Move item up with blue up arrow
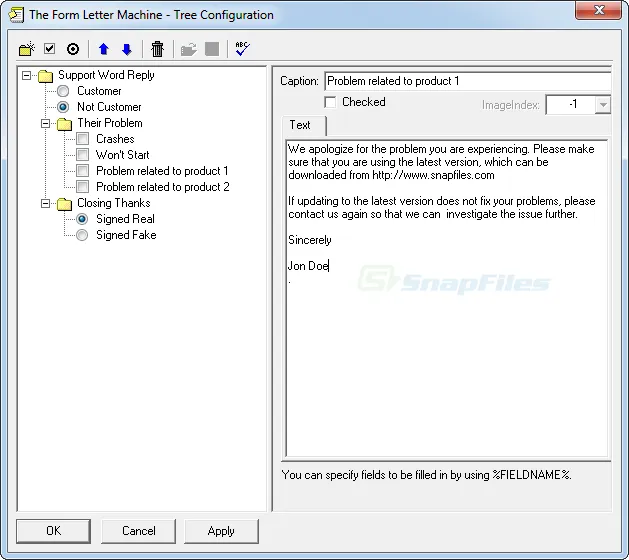The image size is (629, 560). tap(104, 49)
